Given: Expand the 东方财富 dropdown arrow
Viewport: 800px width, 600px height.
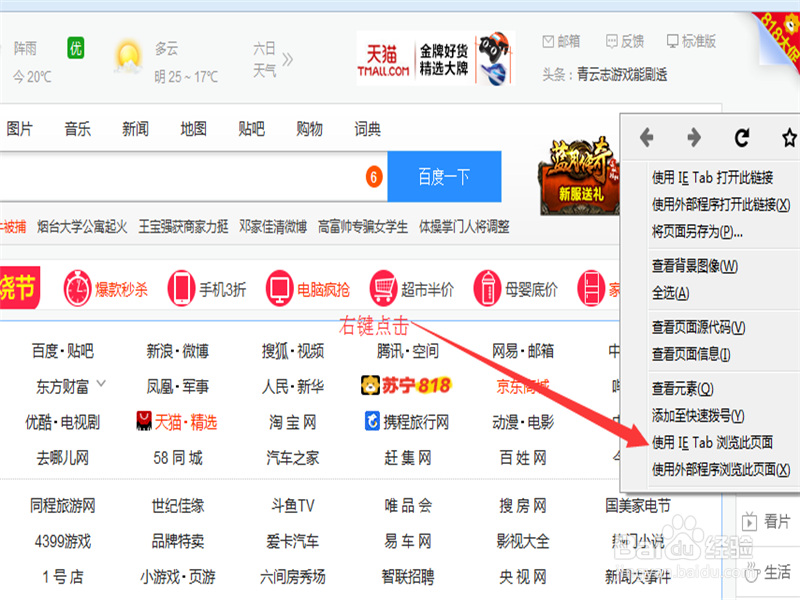Looking at the screenshot, I should [101, 383].
